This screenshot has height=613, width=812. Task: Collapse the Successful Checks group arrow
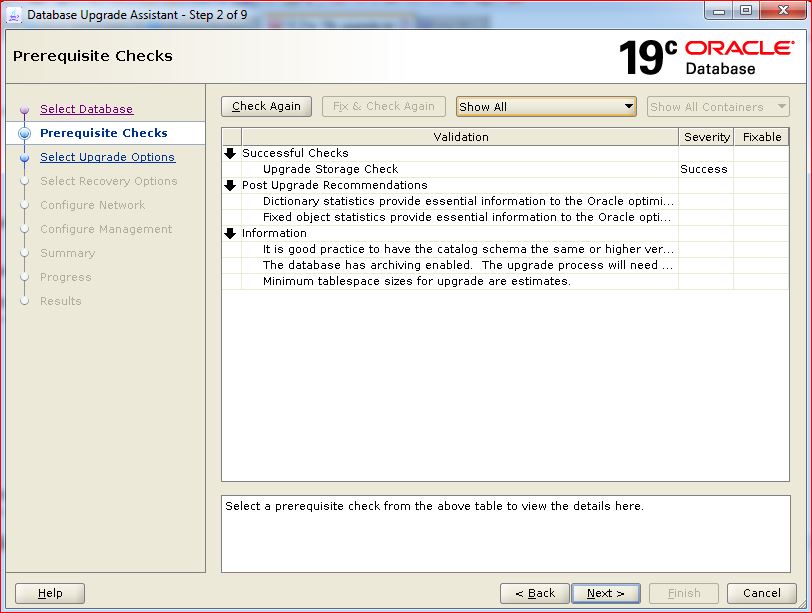point(231,153)
